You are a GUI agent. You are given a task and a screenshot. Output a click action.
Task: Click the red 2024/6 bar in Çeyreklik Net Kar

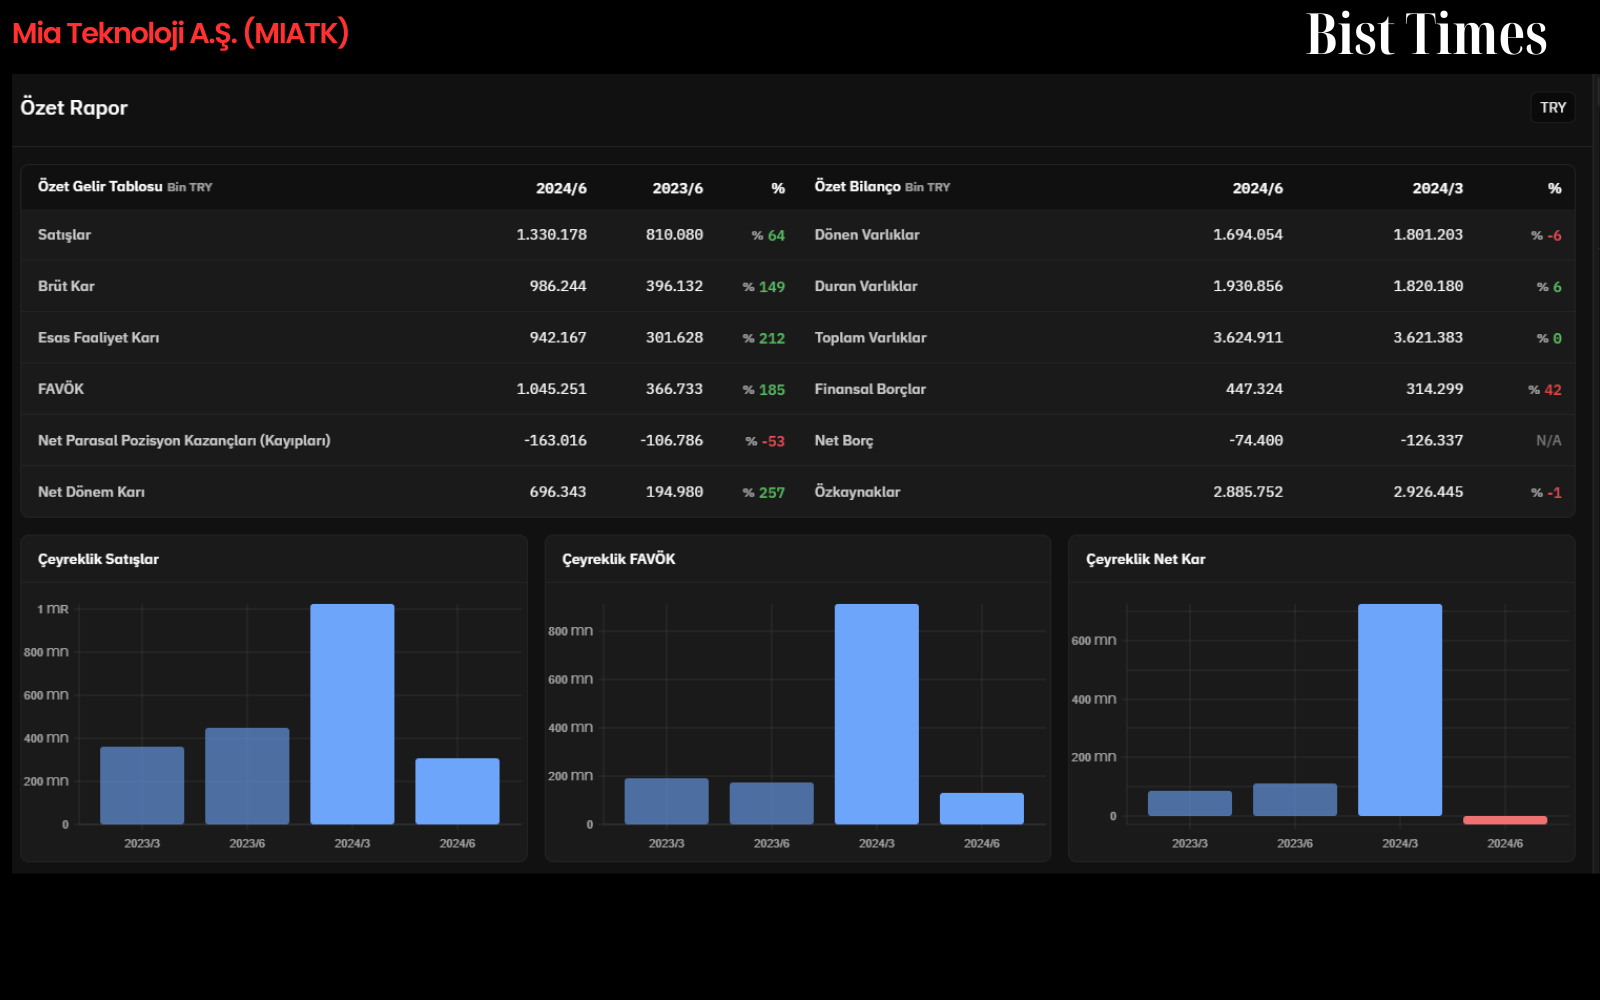point(1505,820)
